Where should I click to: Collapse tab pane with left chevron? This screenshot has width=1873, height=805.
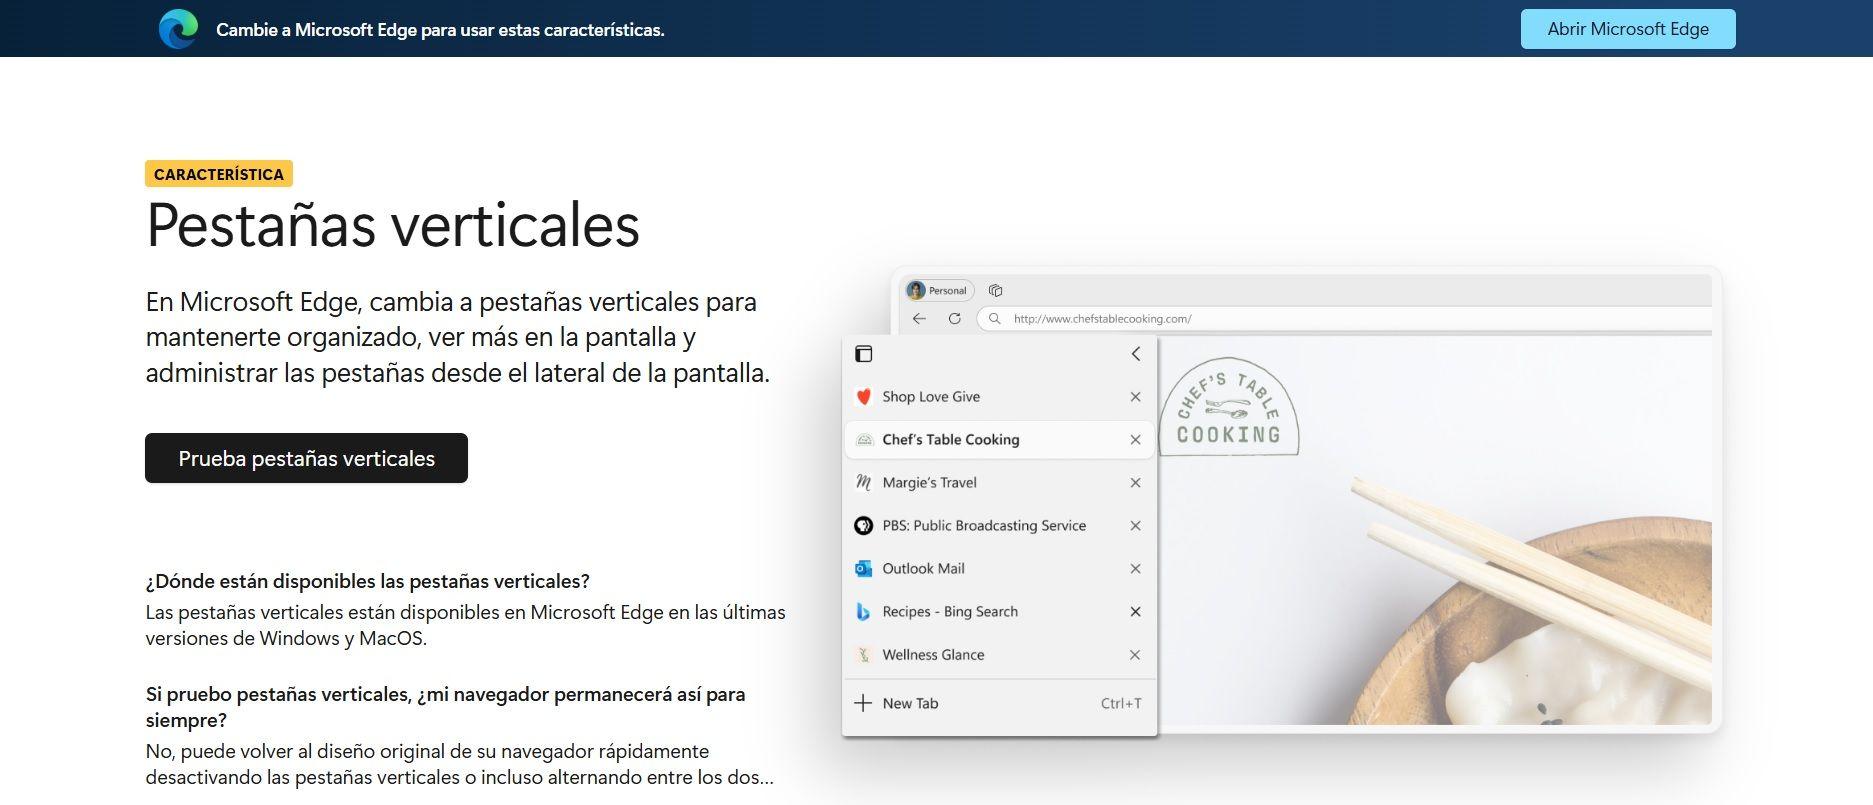(1136, 354)
